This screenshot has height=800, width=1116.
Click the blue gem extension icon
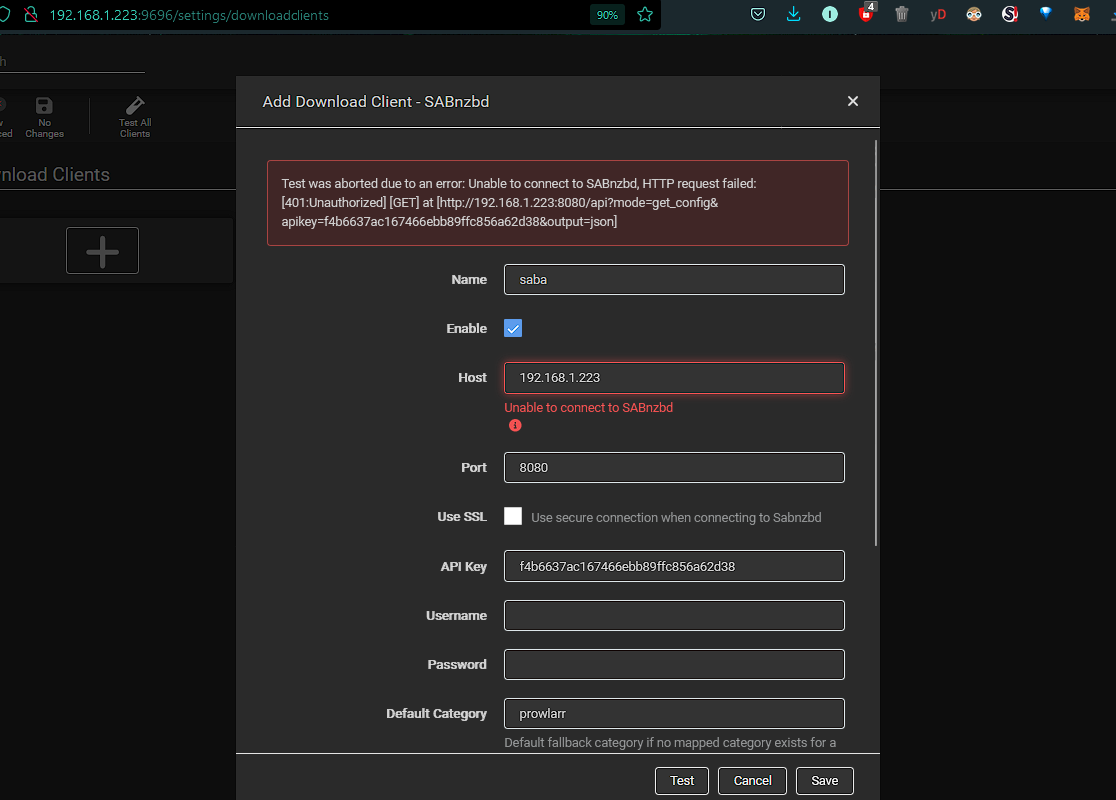pos(1046,13)
